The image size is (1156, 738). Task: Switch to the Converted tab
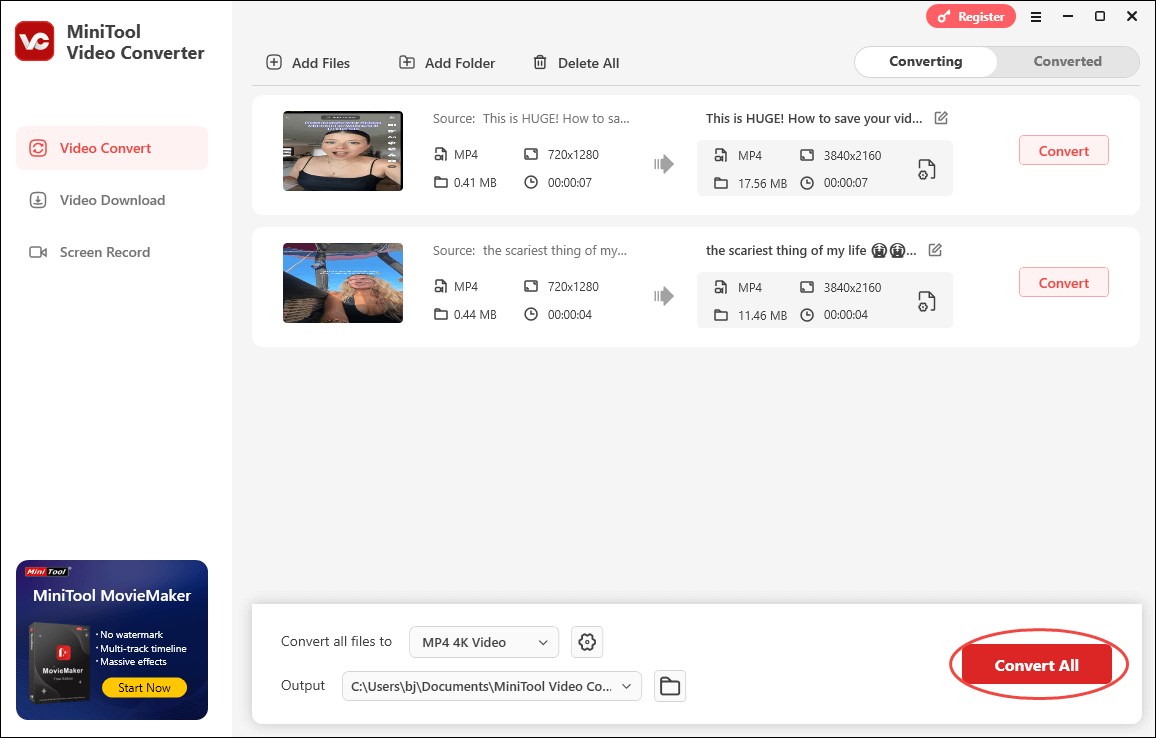tap(1068, 62)
